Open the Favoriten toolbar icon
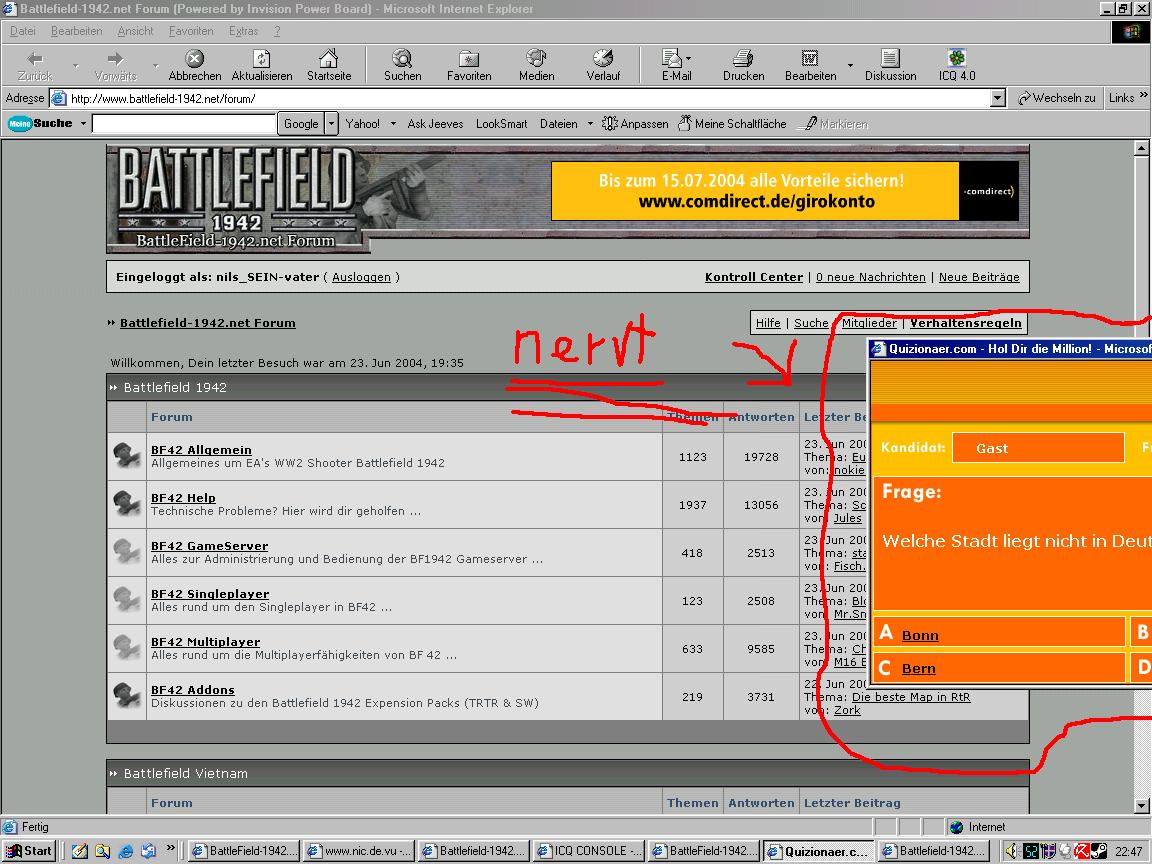This screenshot has width=1152, height=864. tap(469, 59)
